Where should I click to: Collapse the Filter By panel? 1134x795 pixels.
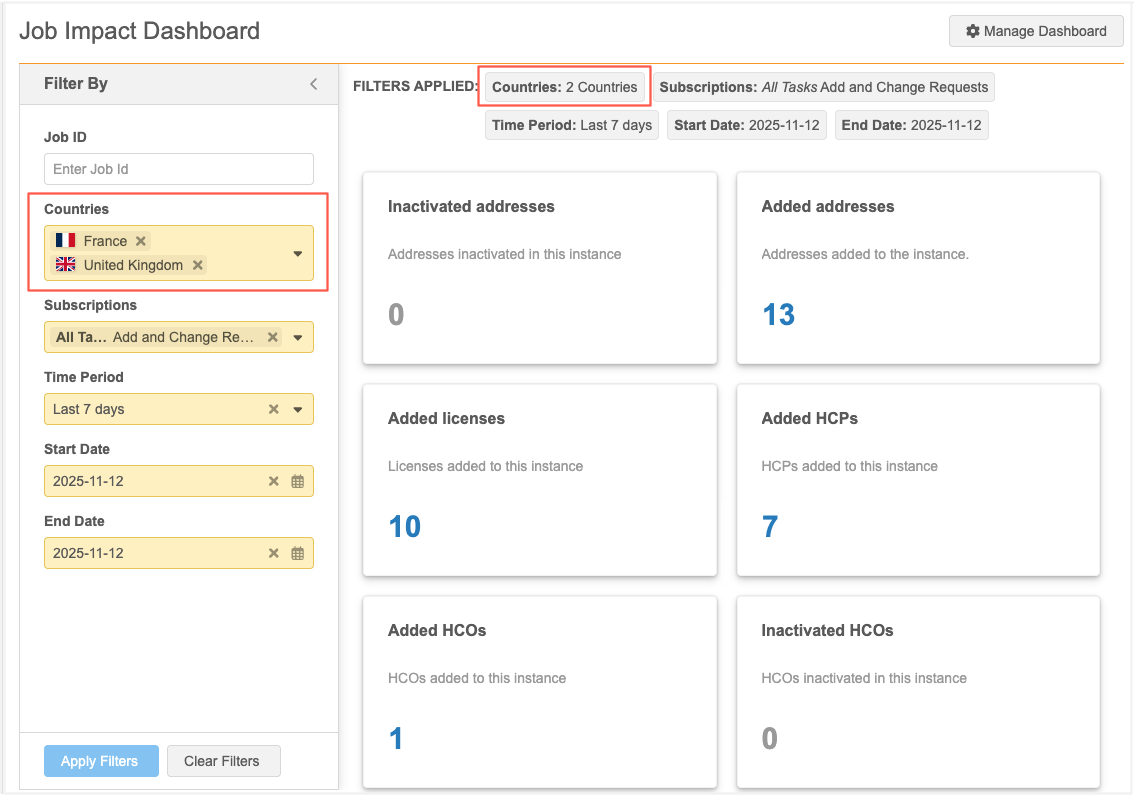click(313, 84)
